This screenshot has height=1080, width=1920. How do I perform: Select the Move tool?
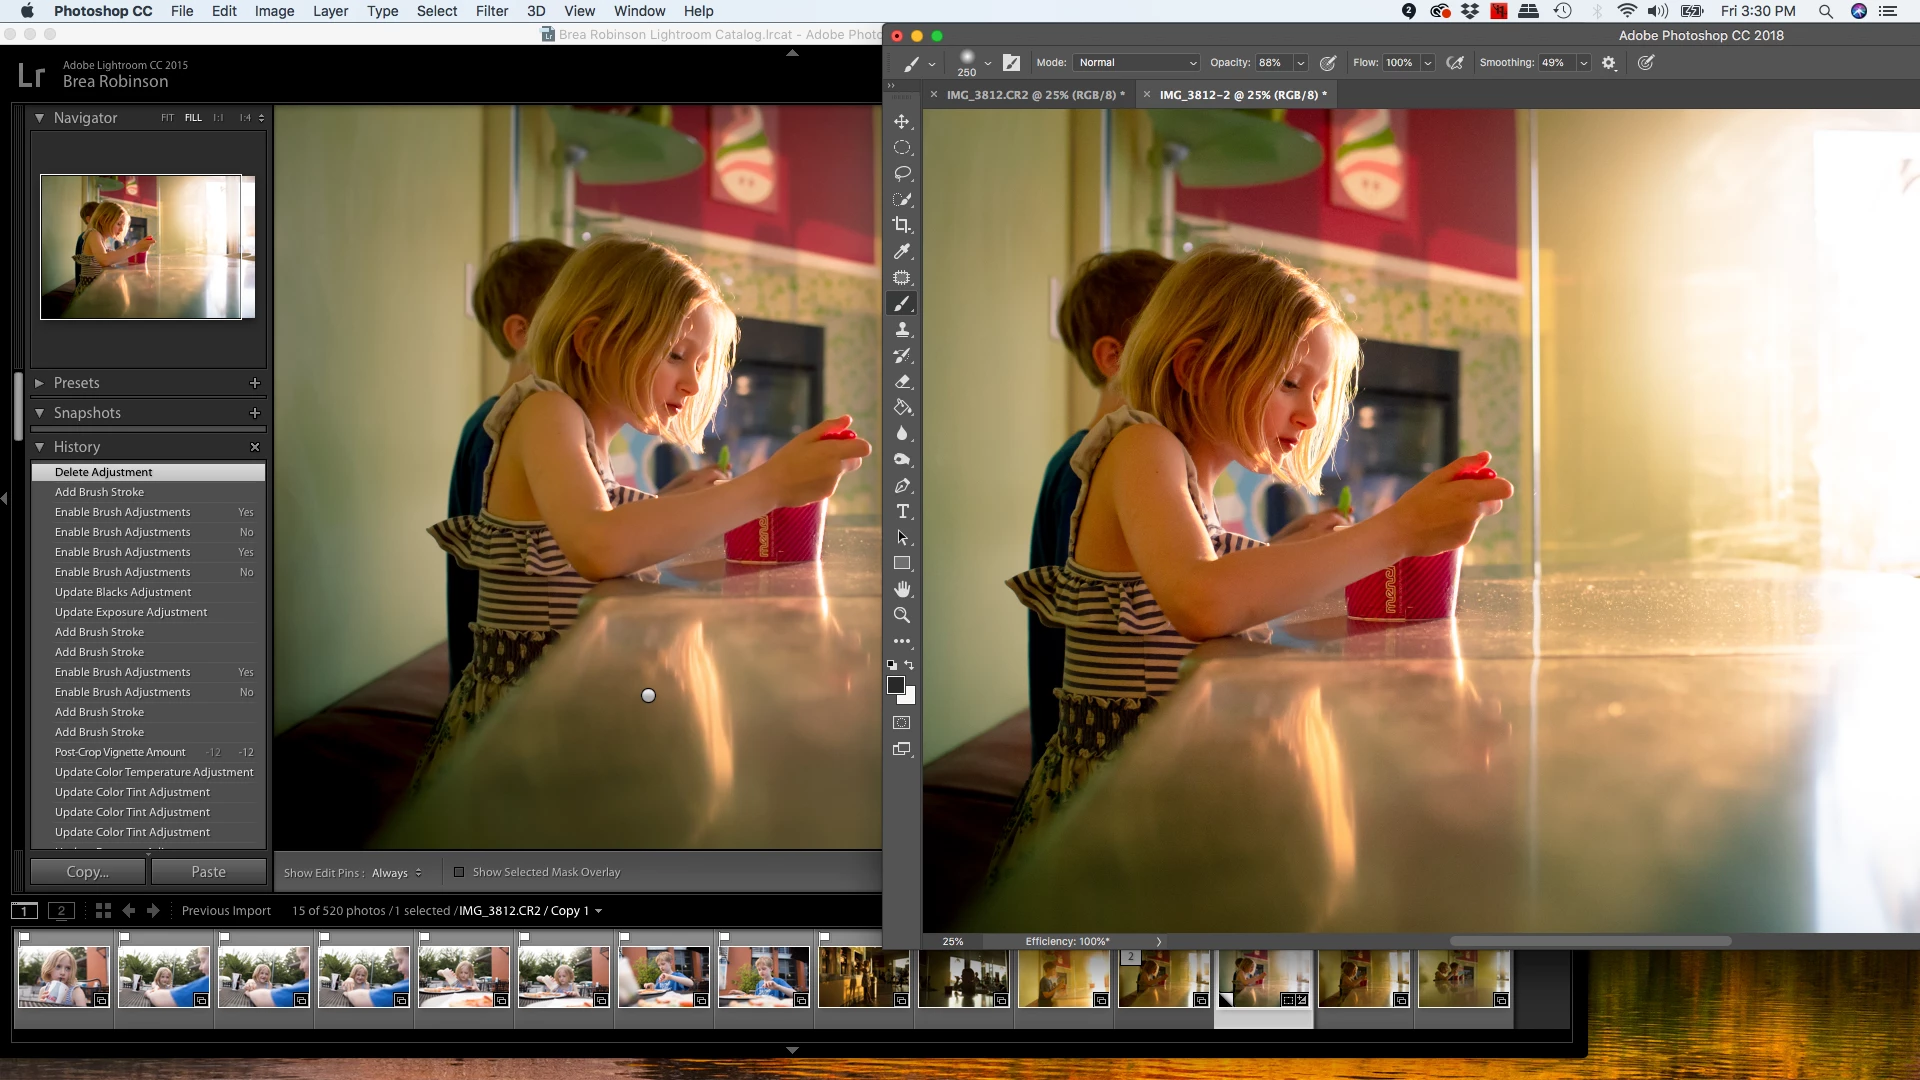click(902, 121)
